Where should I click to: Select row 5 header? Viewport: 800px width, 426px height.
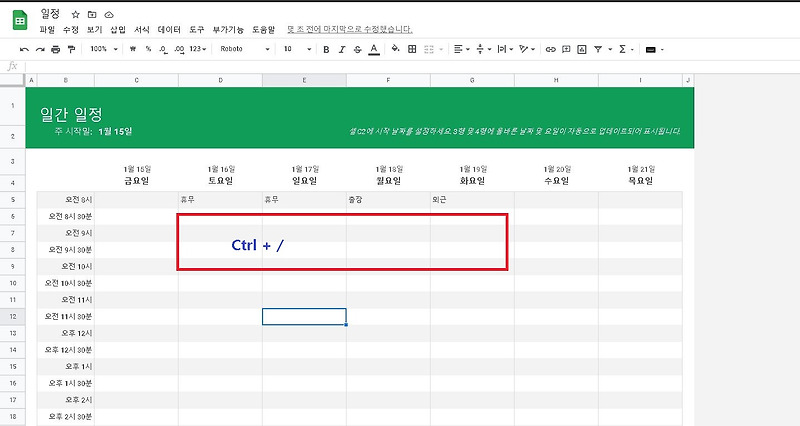tap(12, 199)
